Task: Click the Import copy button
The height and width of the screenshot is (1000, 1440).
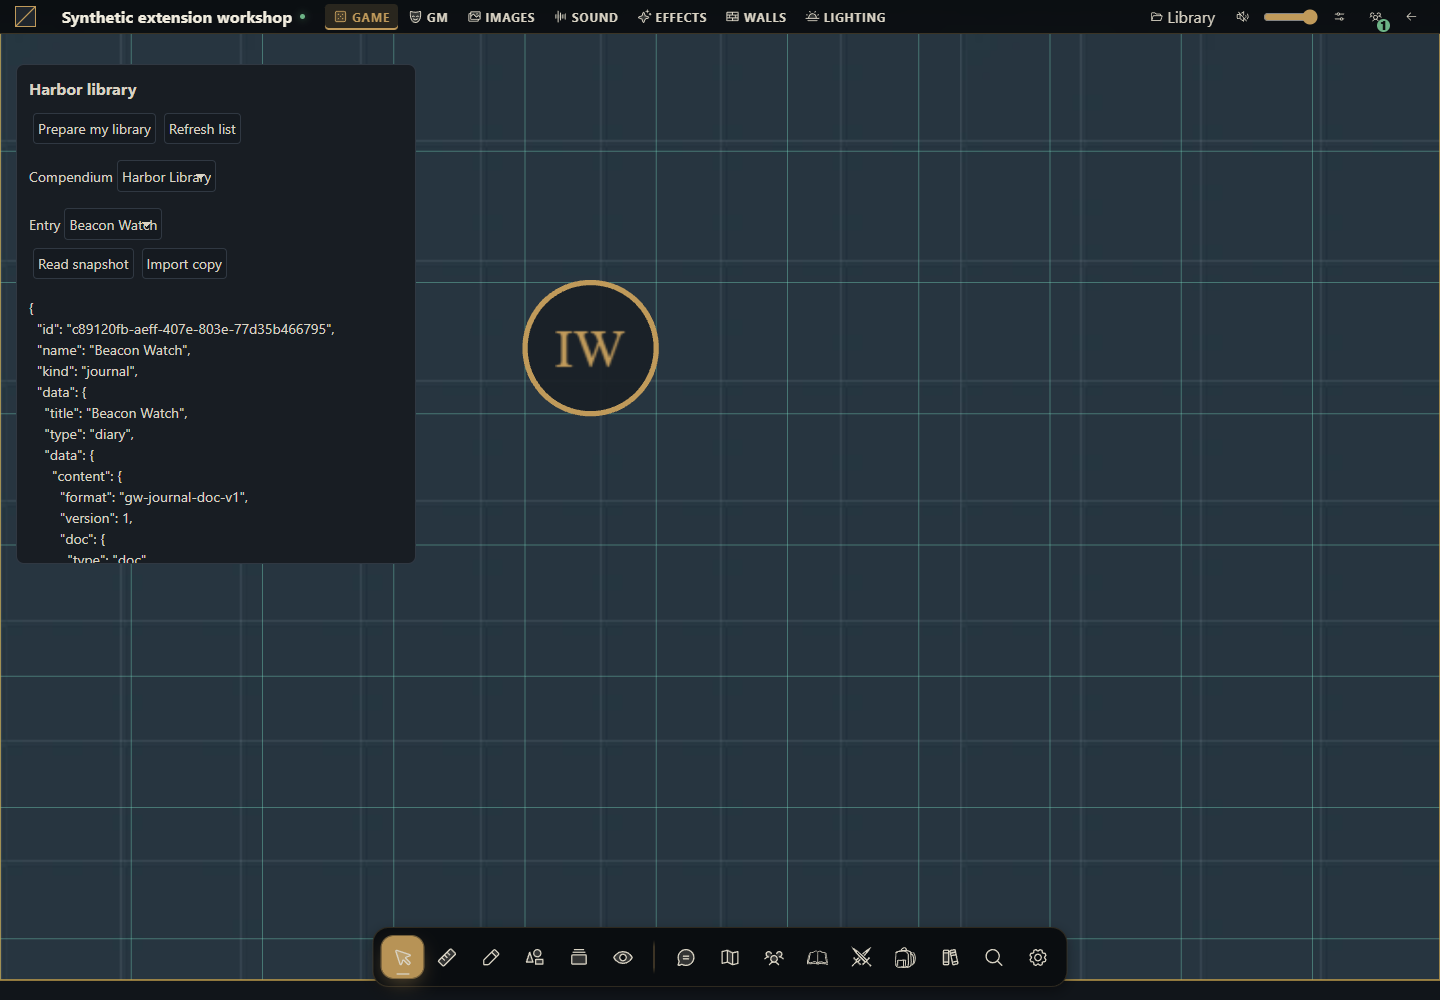Action: [x=184, y=264]
